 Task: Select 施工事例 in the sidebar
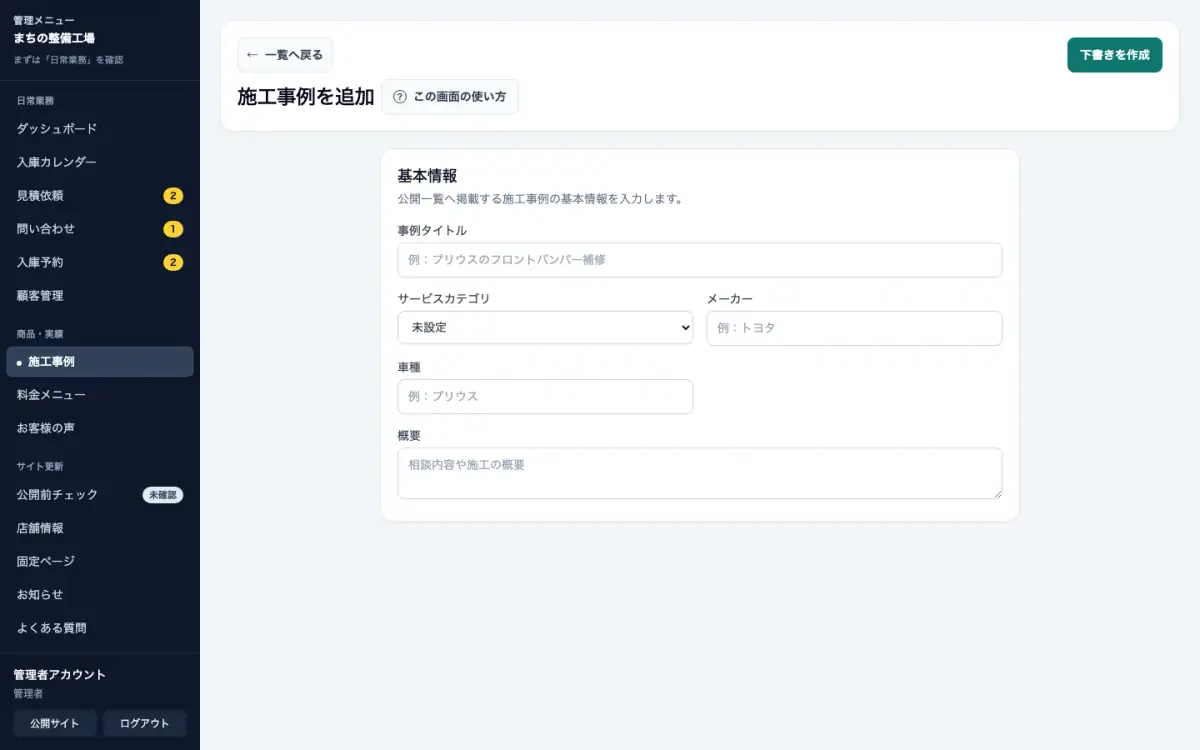point(100,362)
